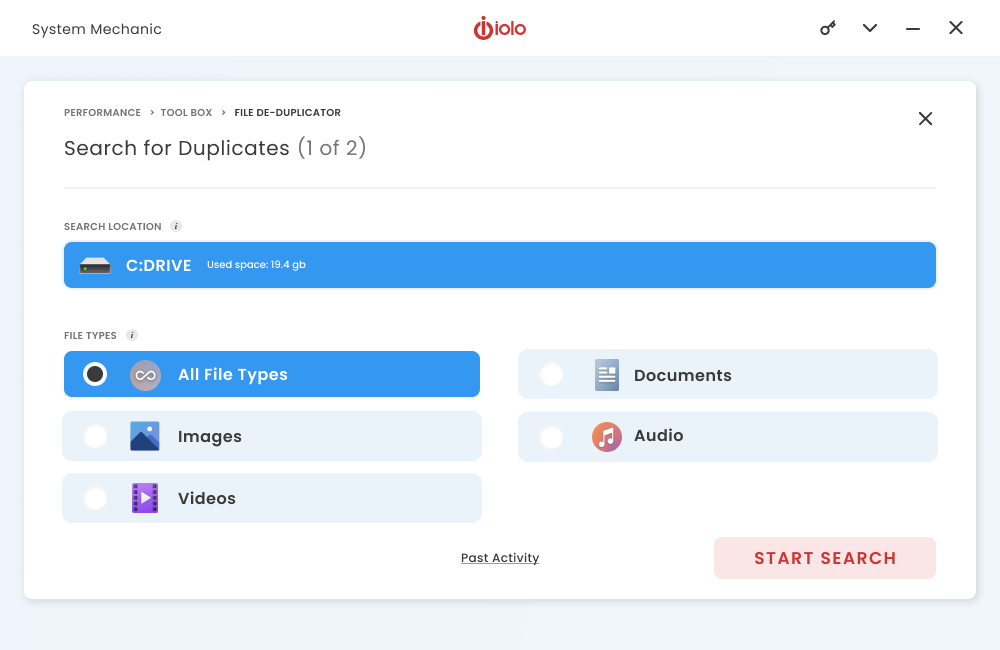This screenshot has width=1000, height=650.
Task: Select the C:DRIVE search location row
Action: point(500,265)
